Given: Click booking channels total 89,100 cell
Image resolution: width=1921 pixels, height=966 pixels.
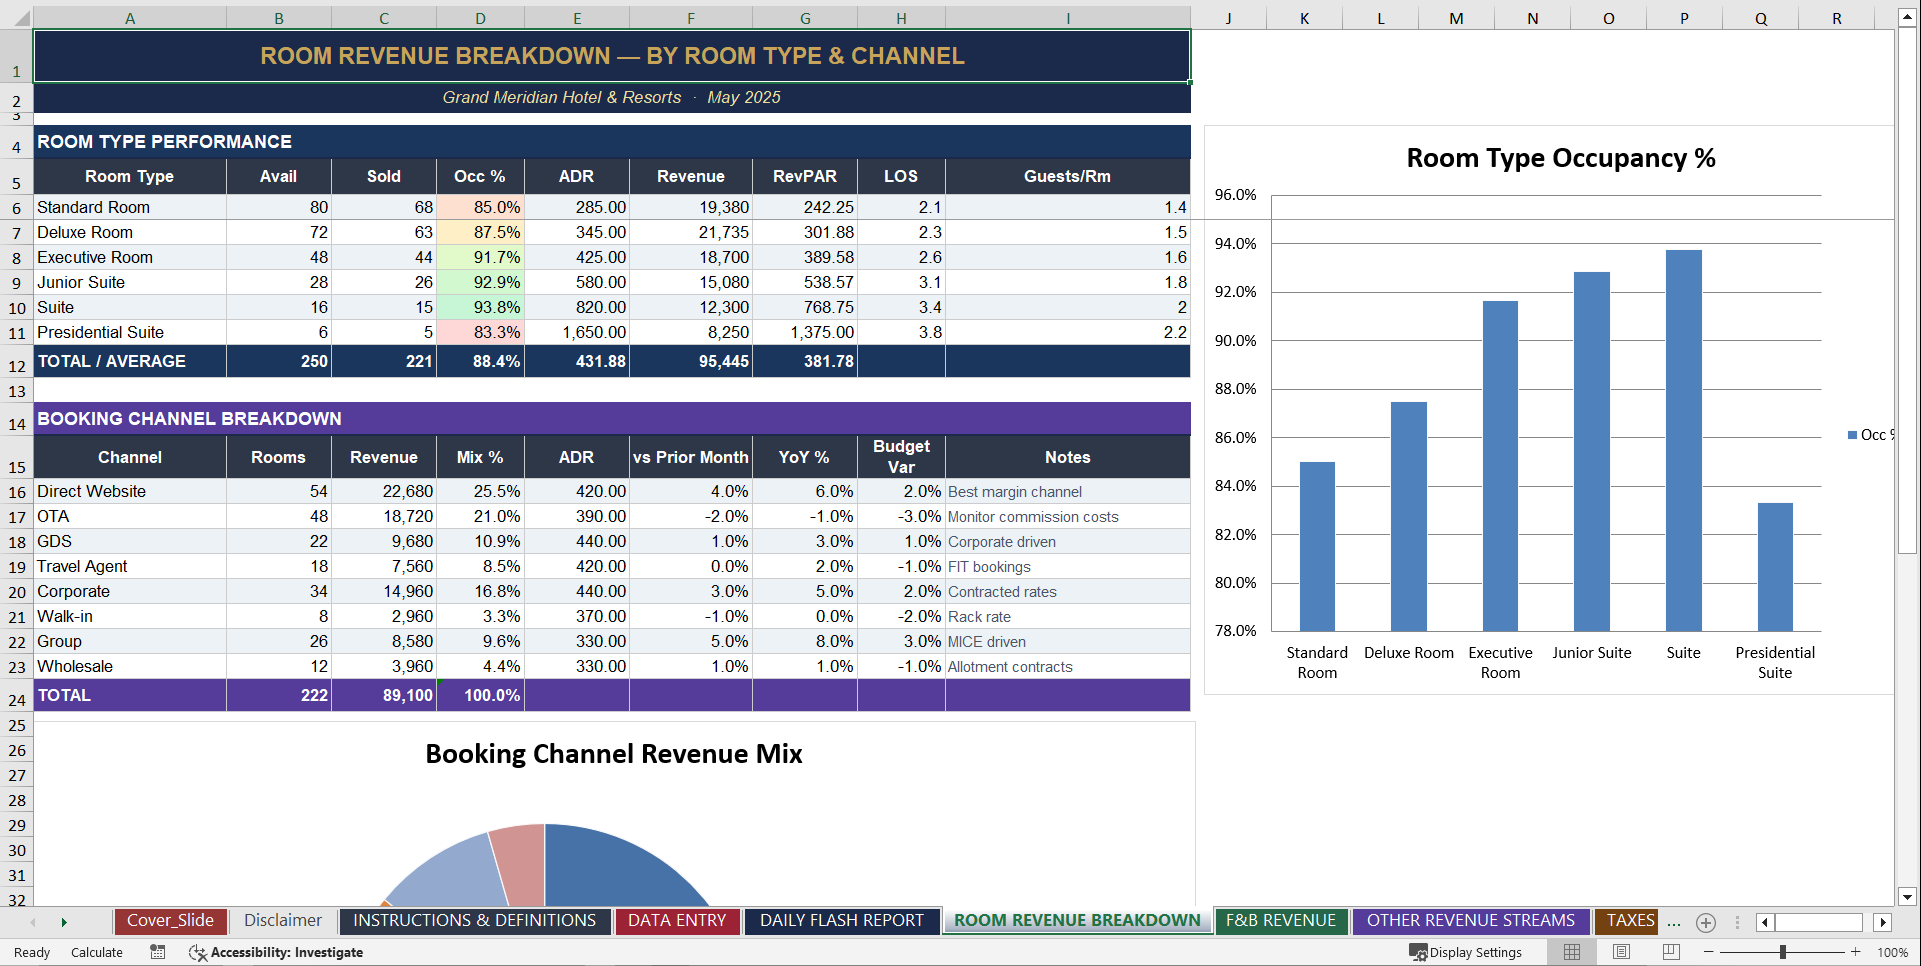Looking at the screenshot, I should (x=384, y=695).
